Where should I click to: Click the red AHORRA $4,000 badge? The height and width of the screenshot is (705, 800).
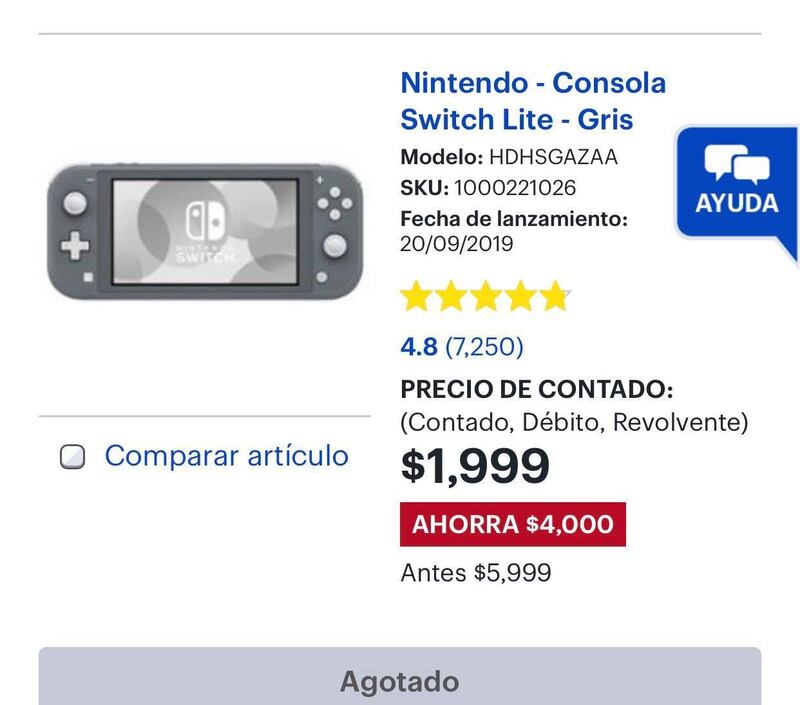[513, 524]
